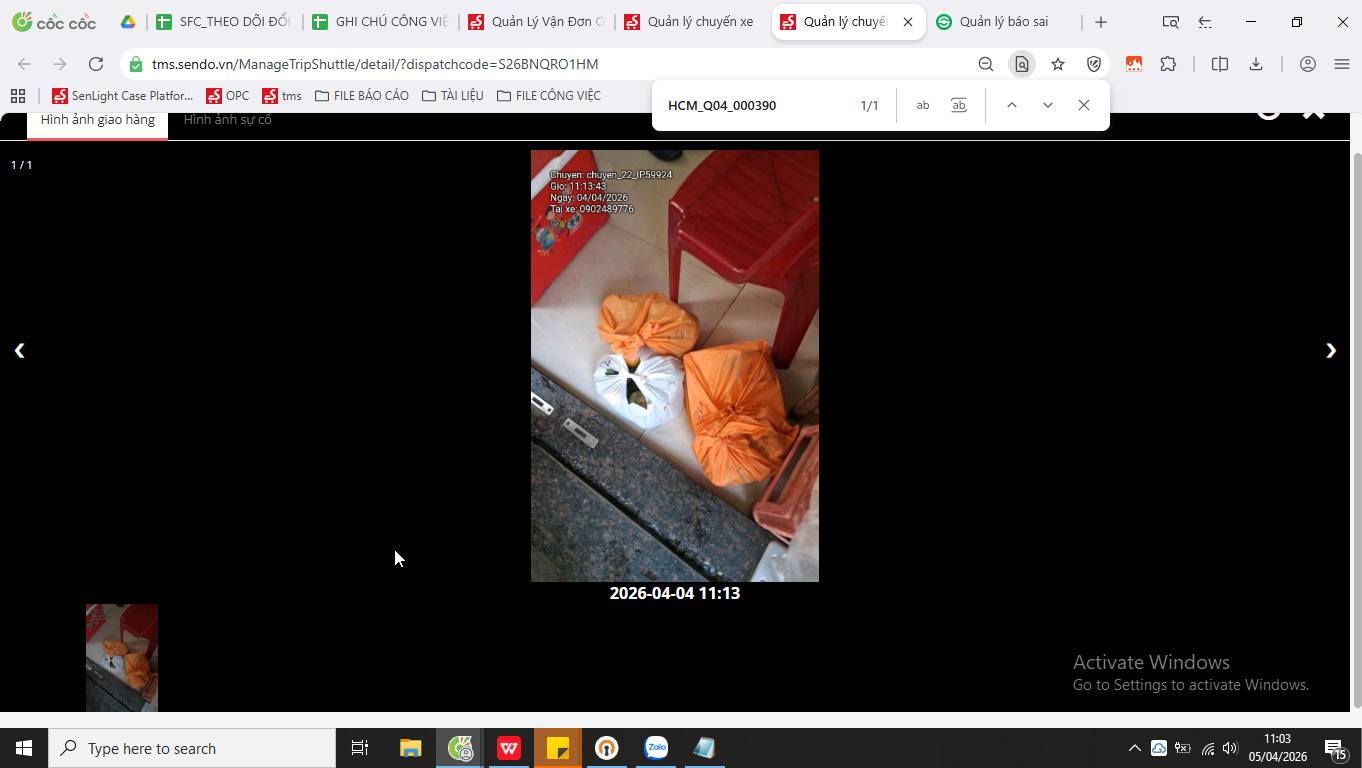
Task: Show hidden system tray icons
Action: tap(1134, 748)
